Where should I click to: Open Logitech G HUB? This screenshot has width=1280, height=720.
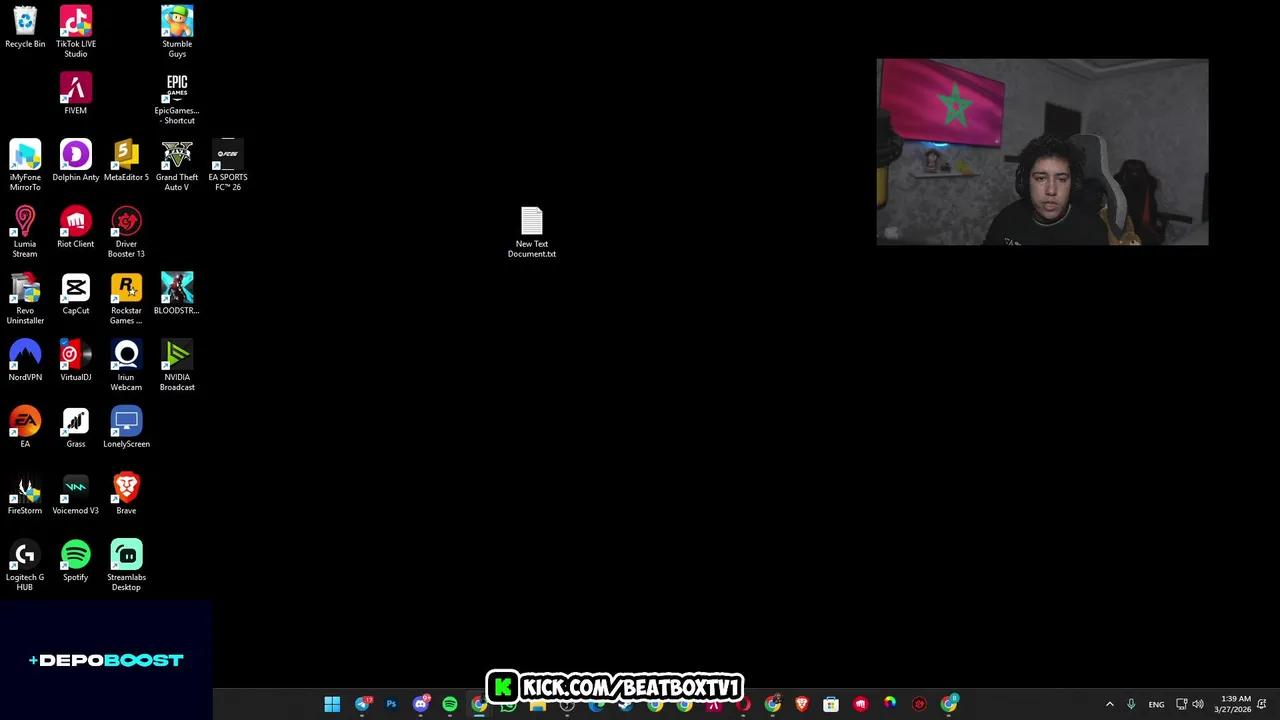click(x=25, y=555)
